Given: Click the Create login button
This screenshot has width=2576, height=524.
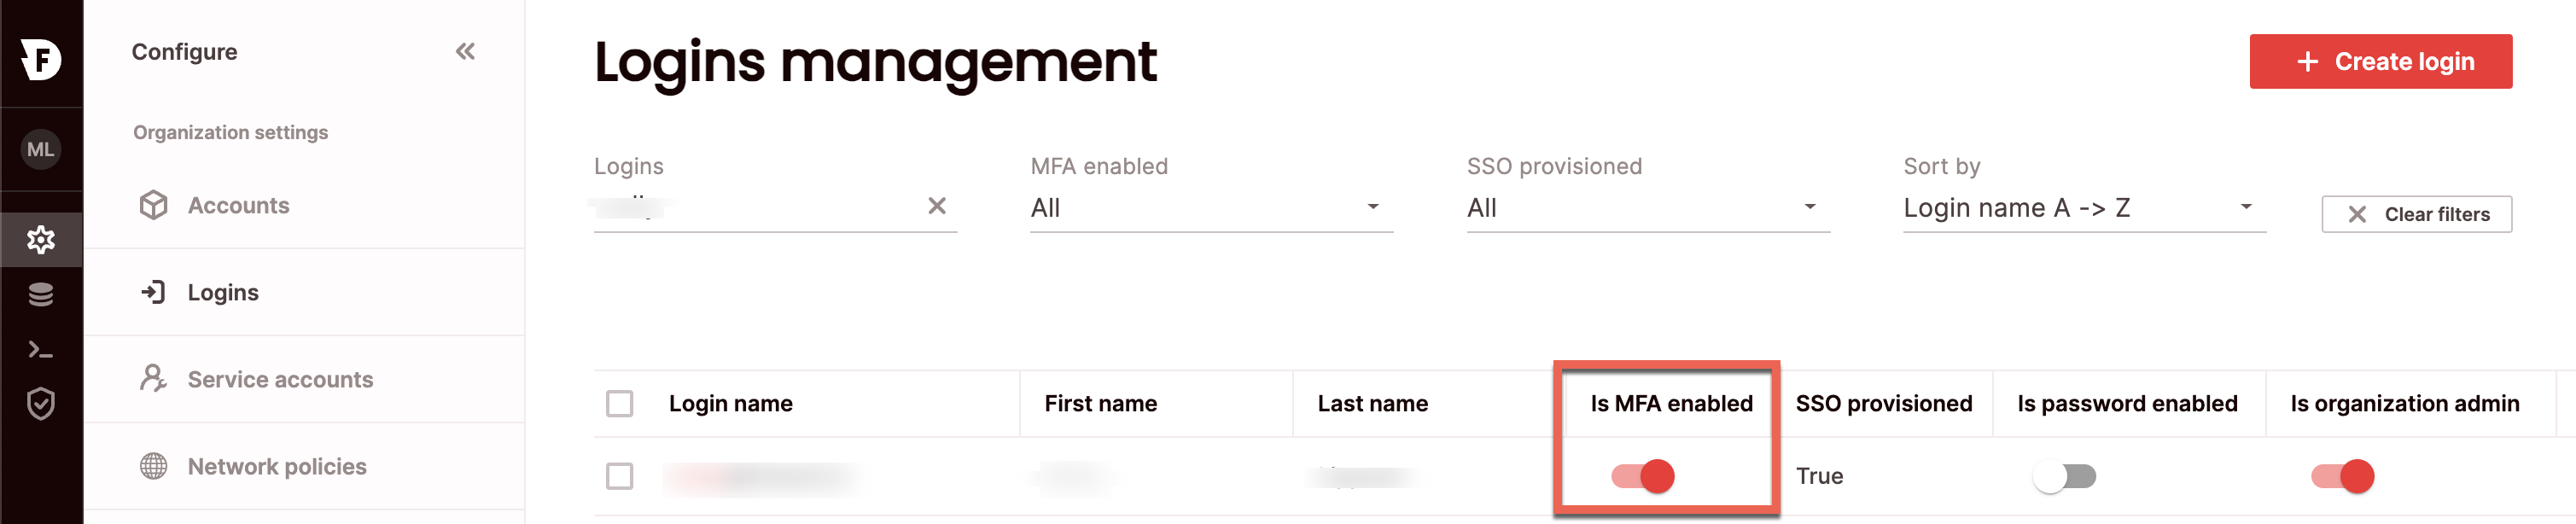Looking at the screenshot, I should pos(2380,62).
